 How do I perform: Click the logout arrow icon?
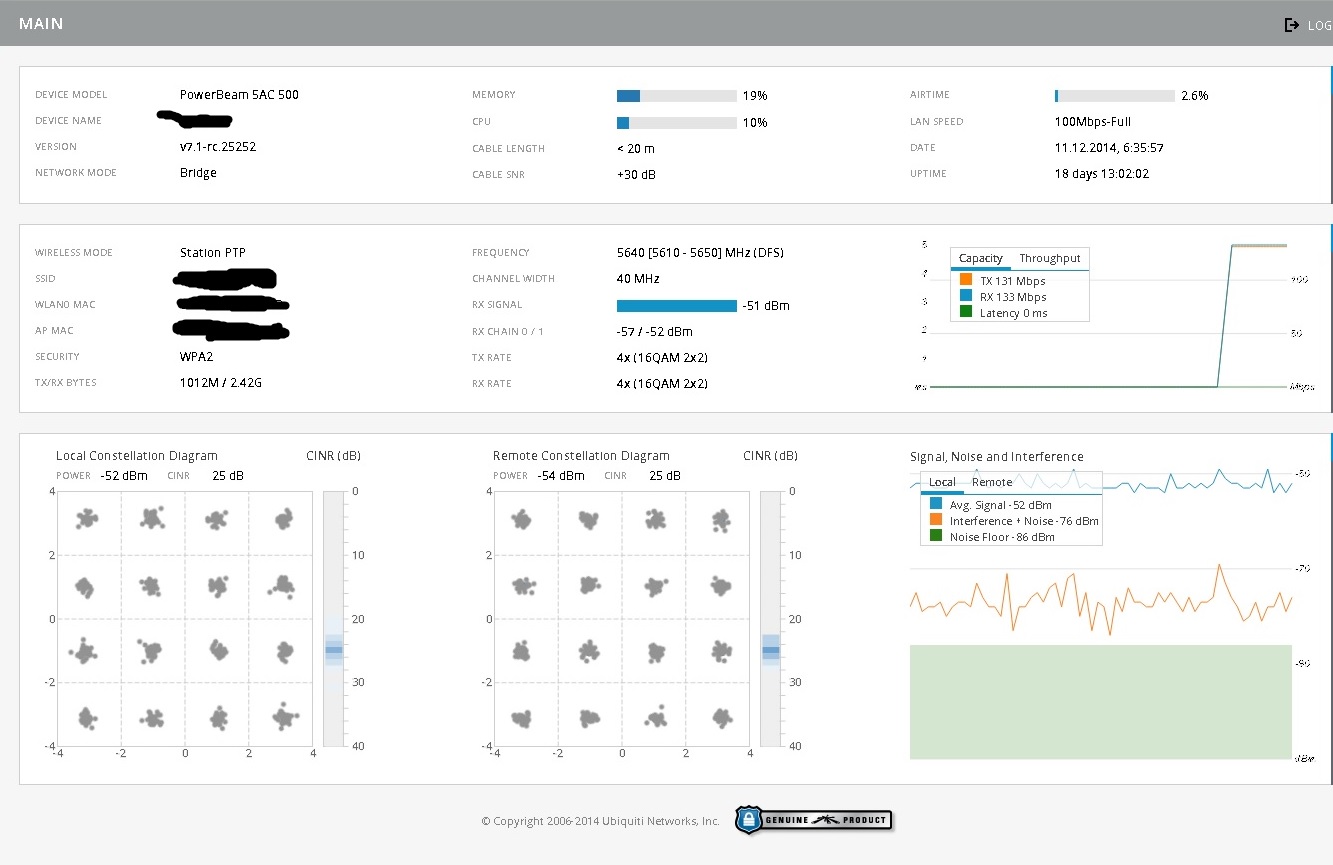point(1292,25)
